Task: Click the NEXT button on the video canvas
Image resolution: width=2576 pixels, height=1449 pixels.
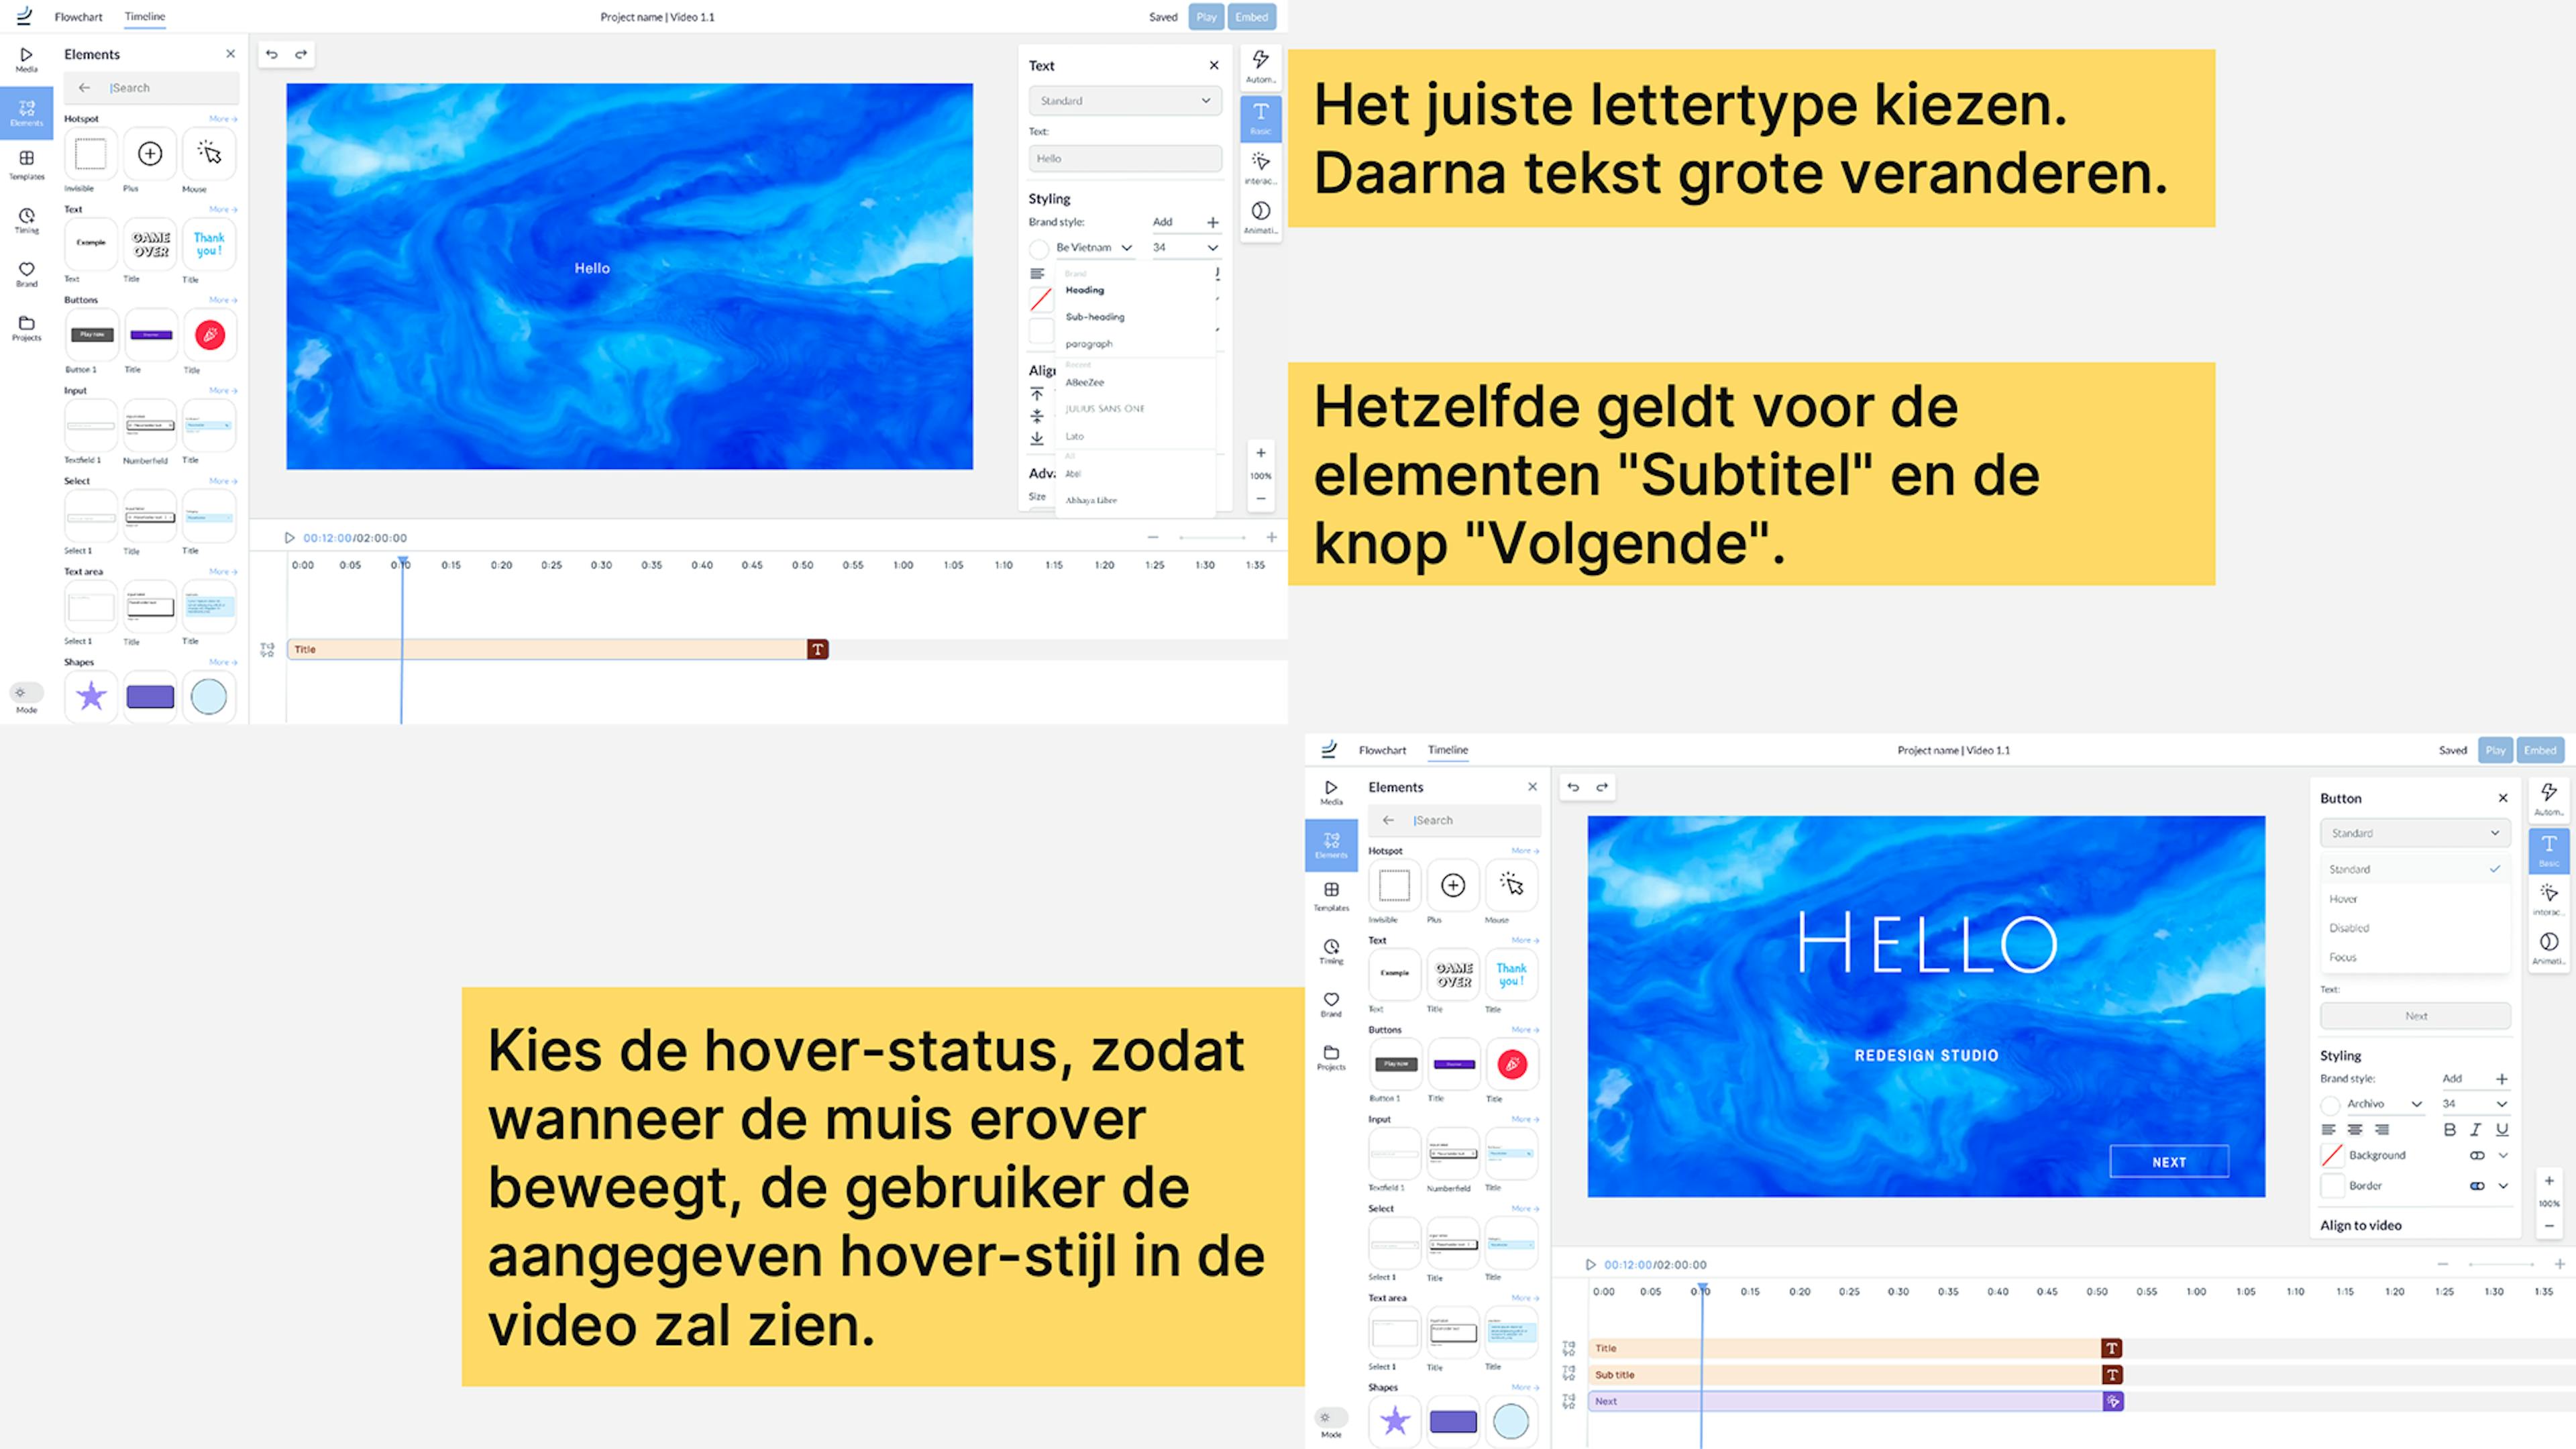Action: (x=2168, y=1161)
